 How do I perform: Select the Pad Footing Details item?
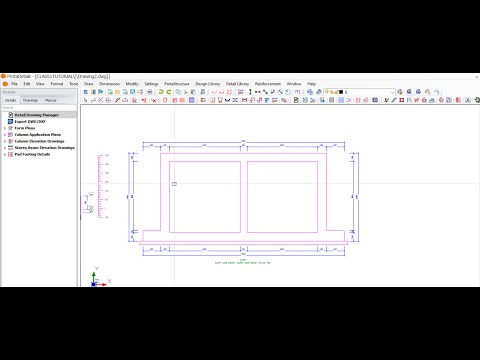tap(32, 154)
